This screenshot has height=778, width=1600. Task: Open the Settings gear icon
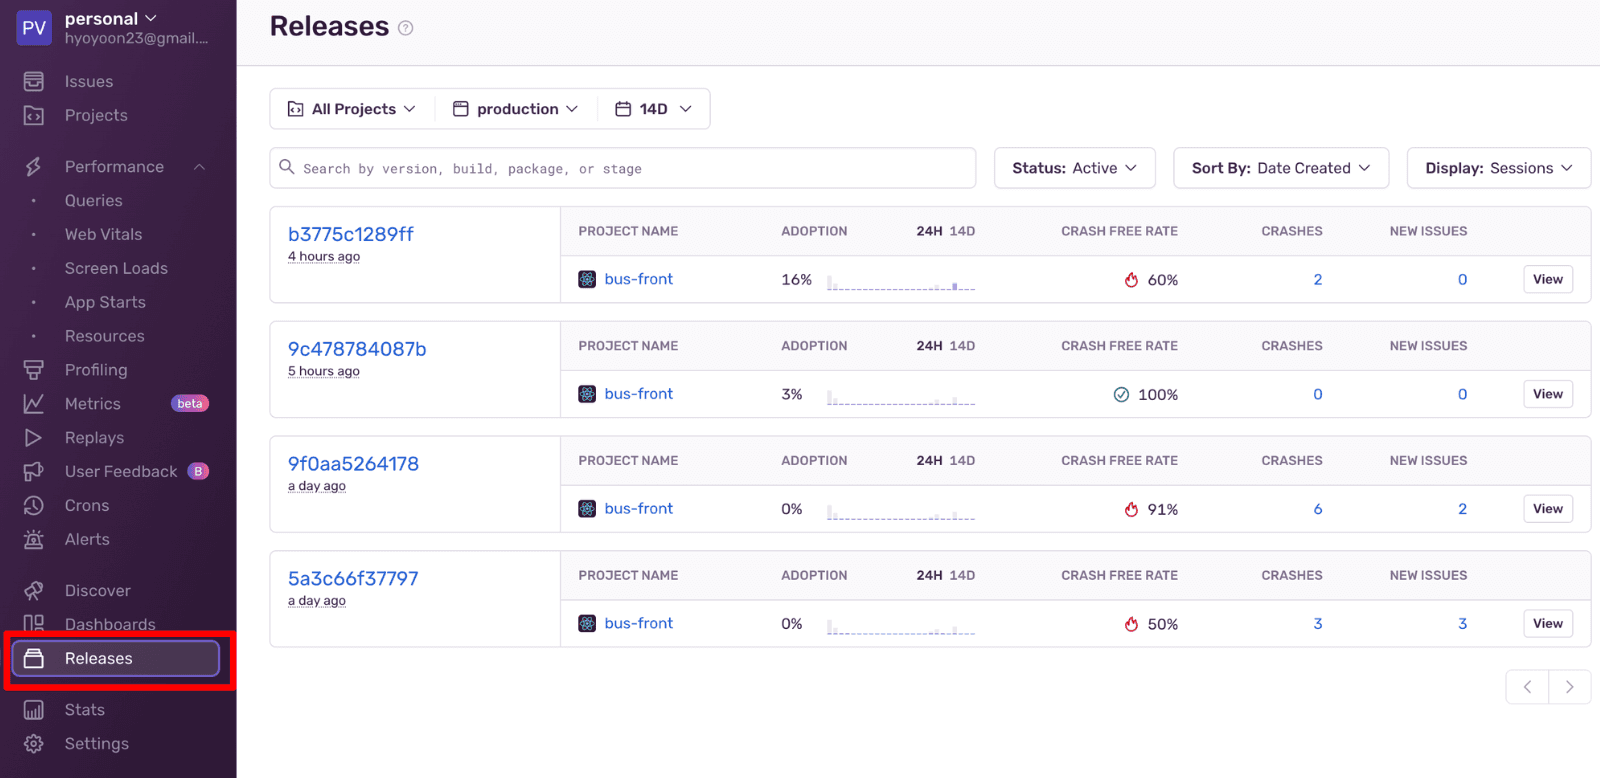pyautogui.click(x=34, y=744)
